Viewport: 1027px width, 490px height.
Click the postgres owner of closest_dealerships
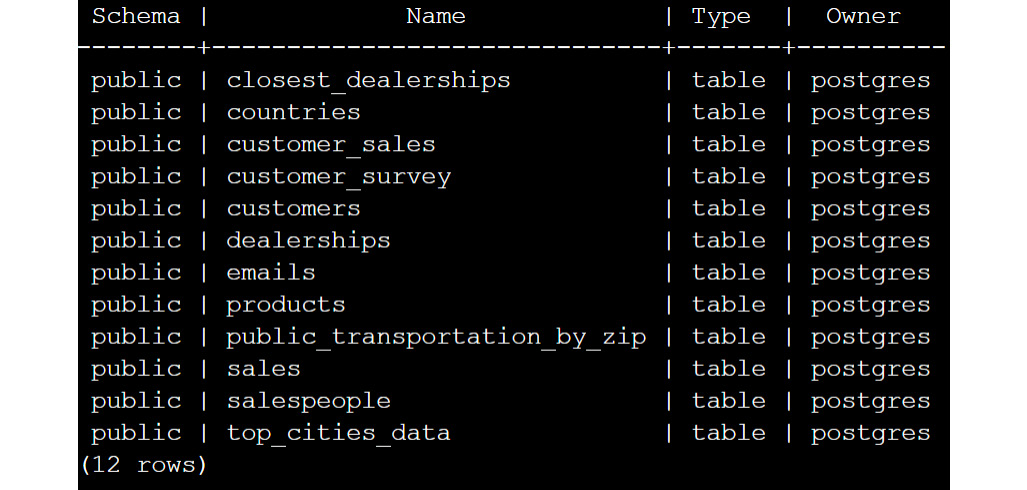tap(870, 81)
